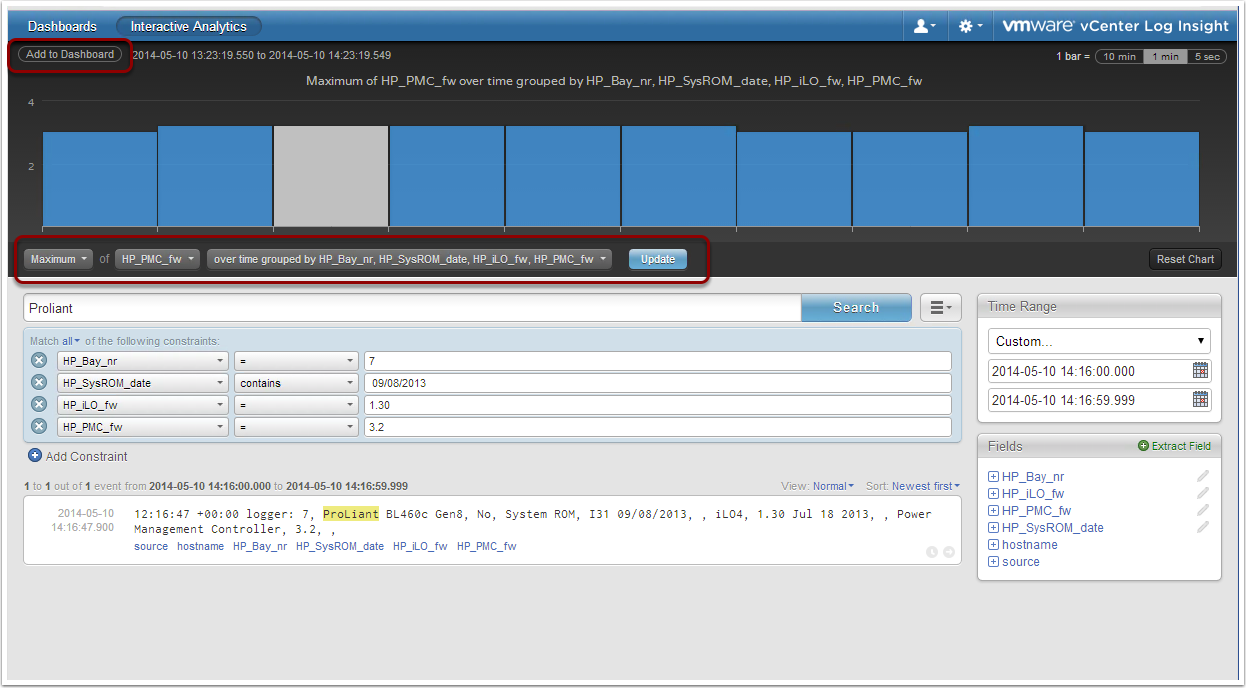Open the contains operator dropdown
This screenshot has width=1246, height=688.
[x=295, y=383]
